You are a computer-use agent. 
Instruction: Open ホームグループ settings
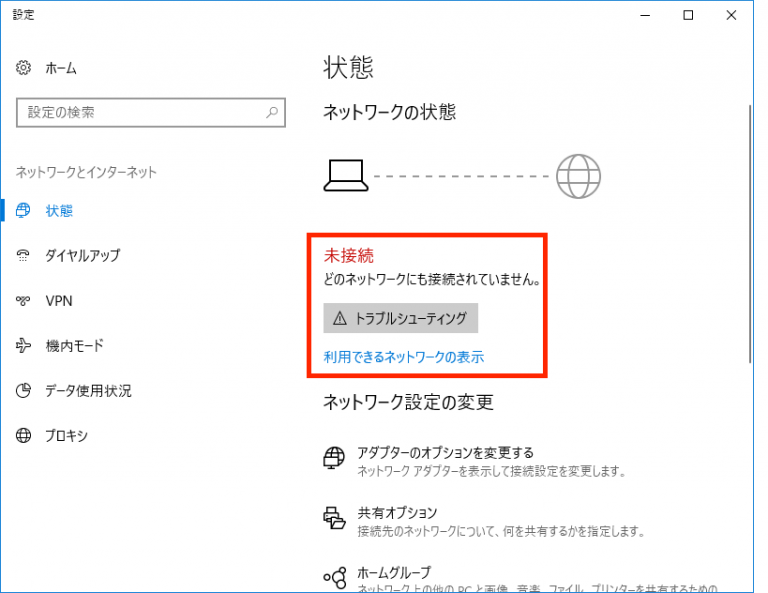(x=394, y=572)
